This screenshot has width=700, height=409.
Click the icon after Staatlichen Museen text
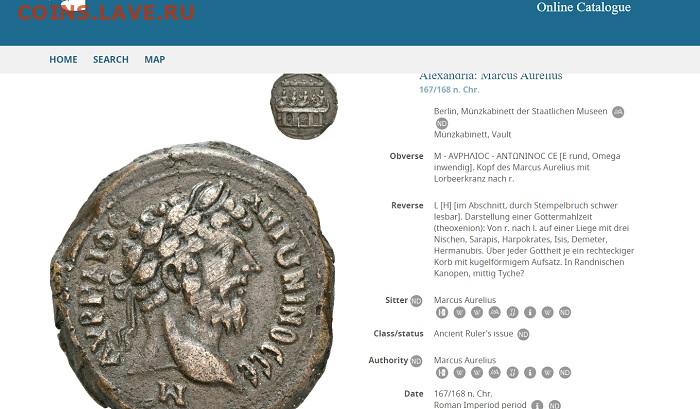pos(618,112)
